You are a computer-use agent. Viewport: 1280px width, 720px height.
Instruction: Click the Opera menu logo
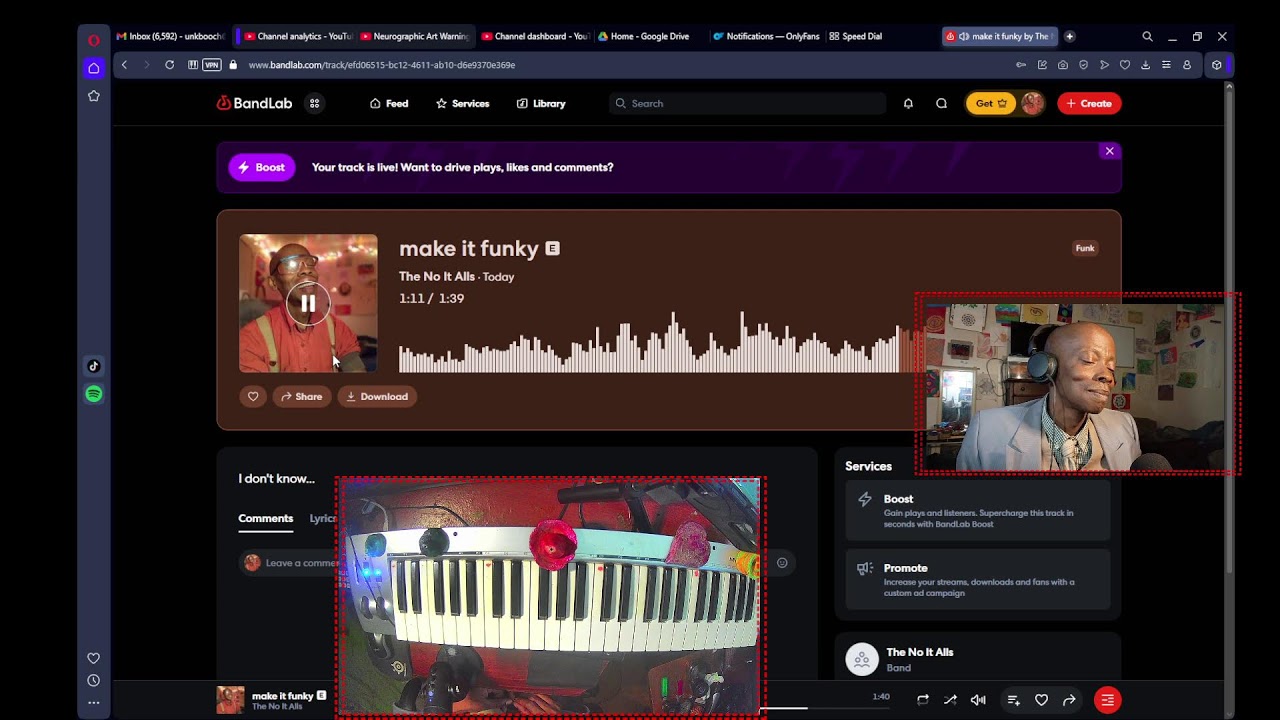click(x=94, y=40)
